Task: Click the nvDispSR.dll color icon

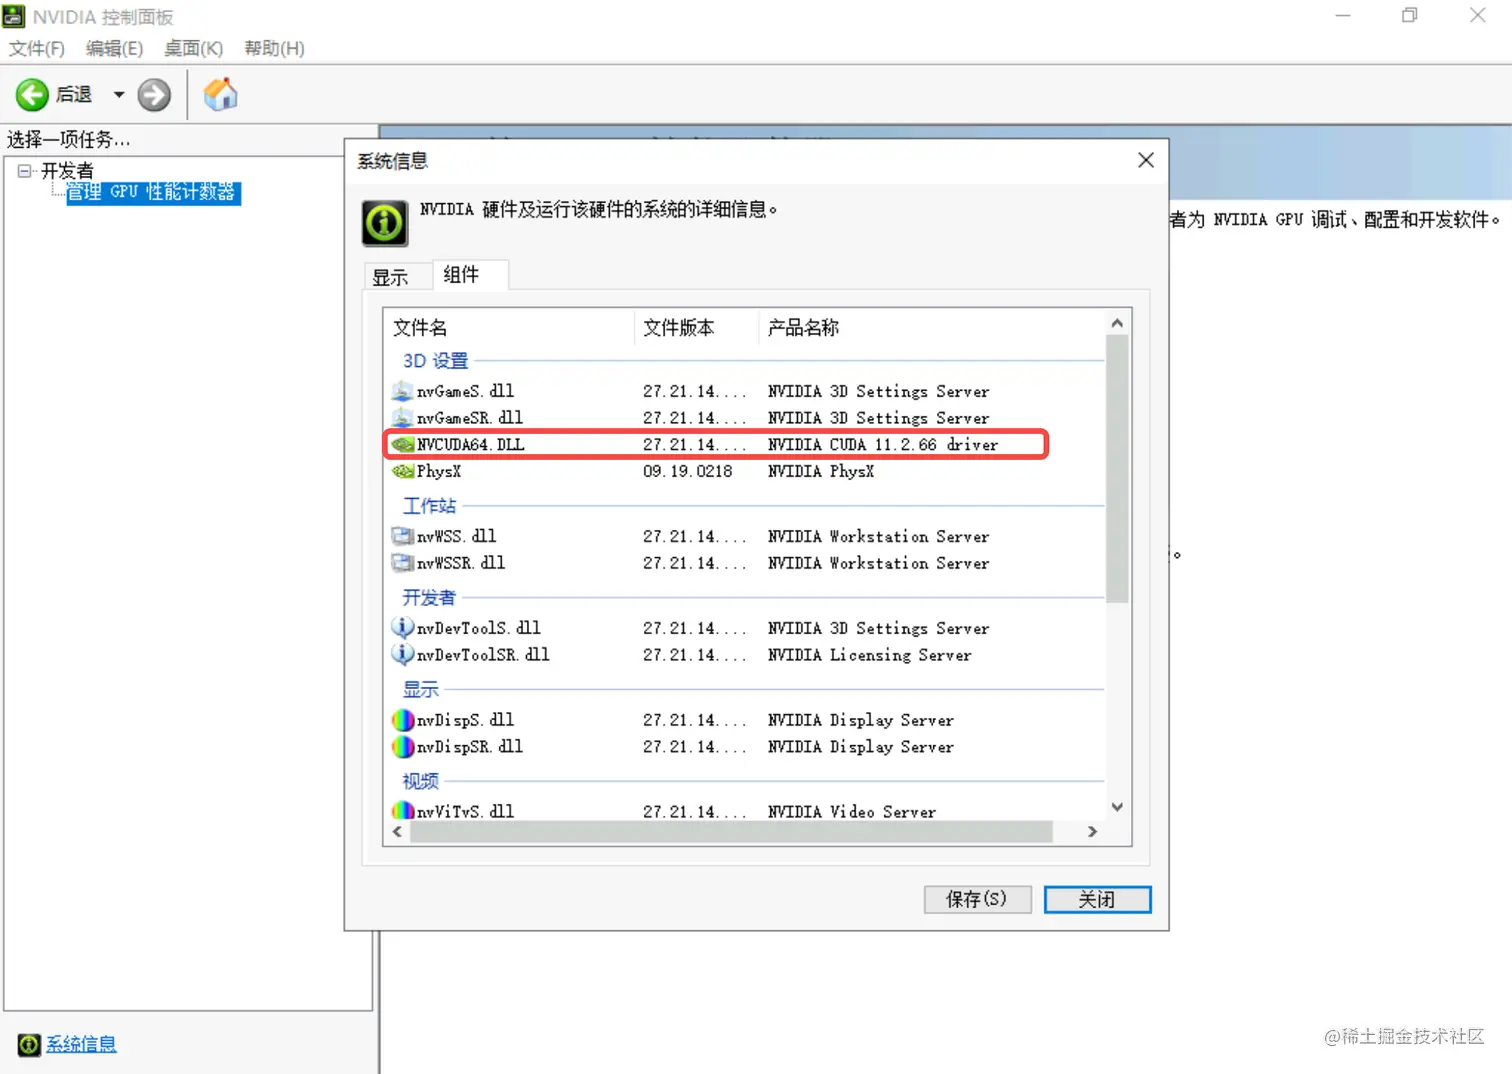Action: [403, 746]
